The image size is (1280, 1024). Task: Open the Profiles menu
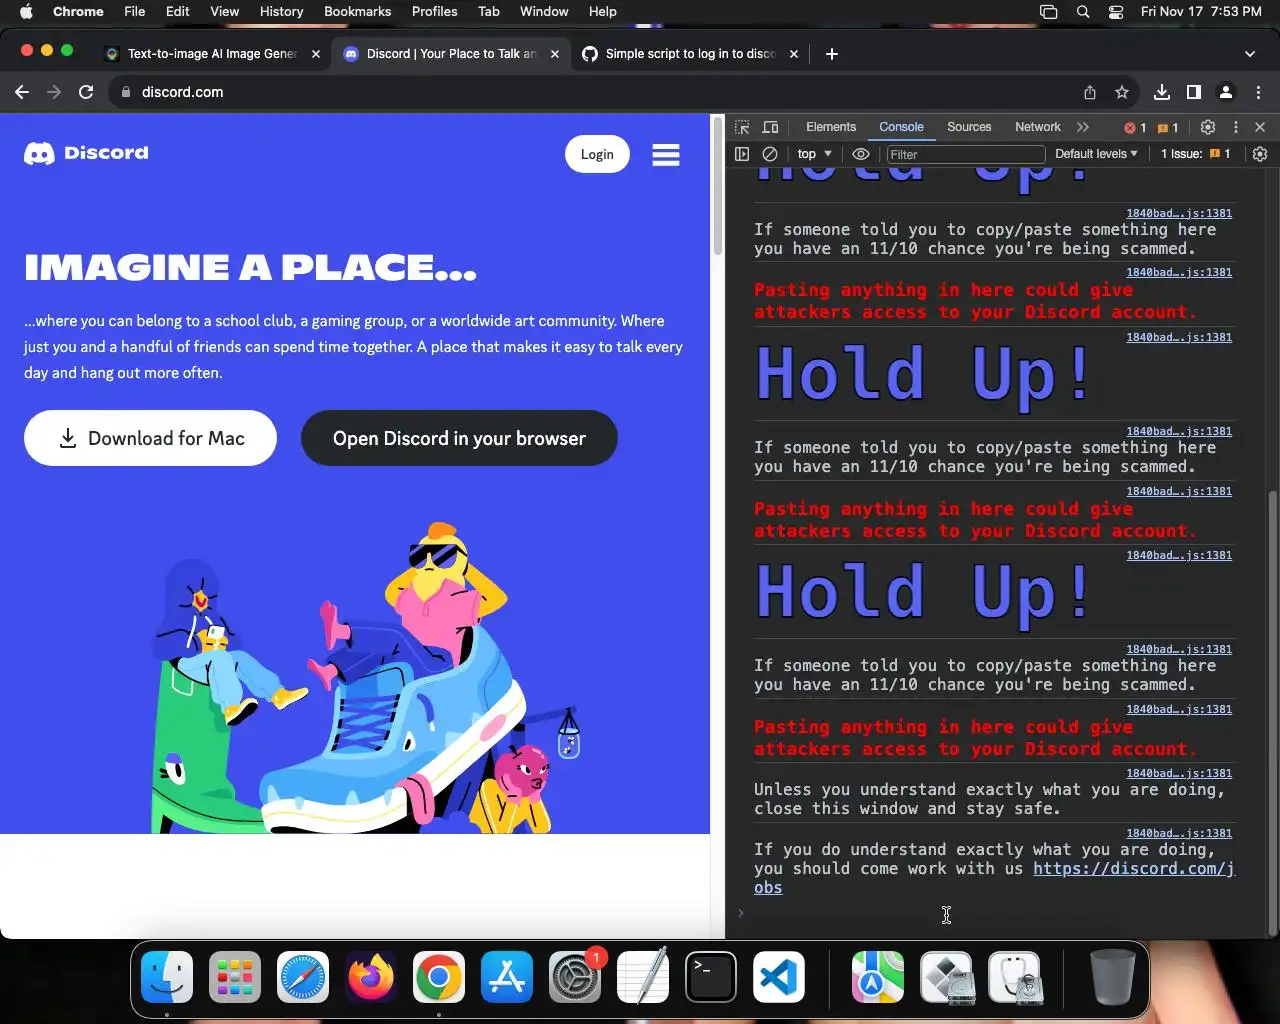point(435,12)
